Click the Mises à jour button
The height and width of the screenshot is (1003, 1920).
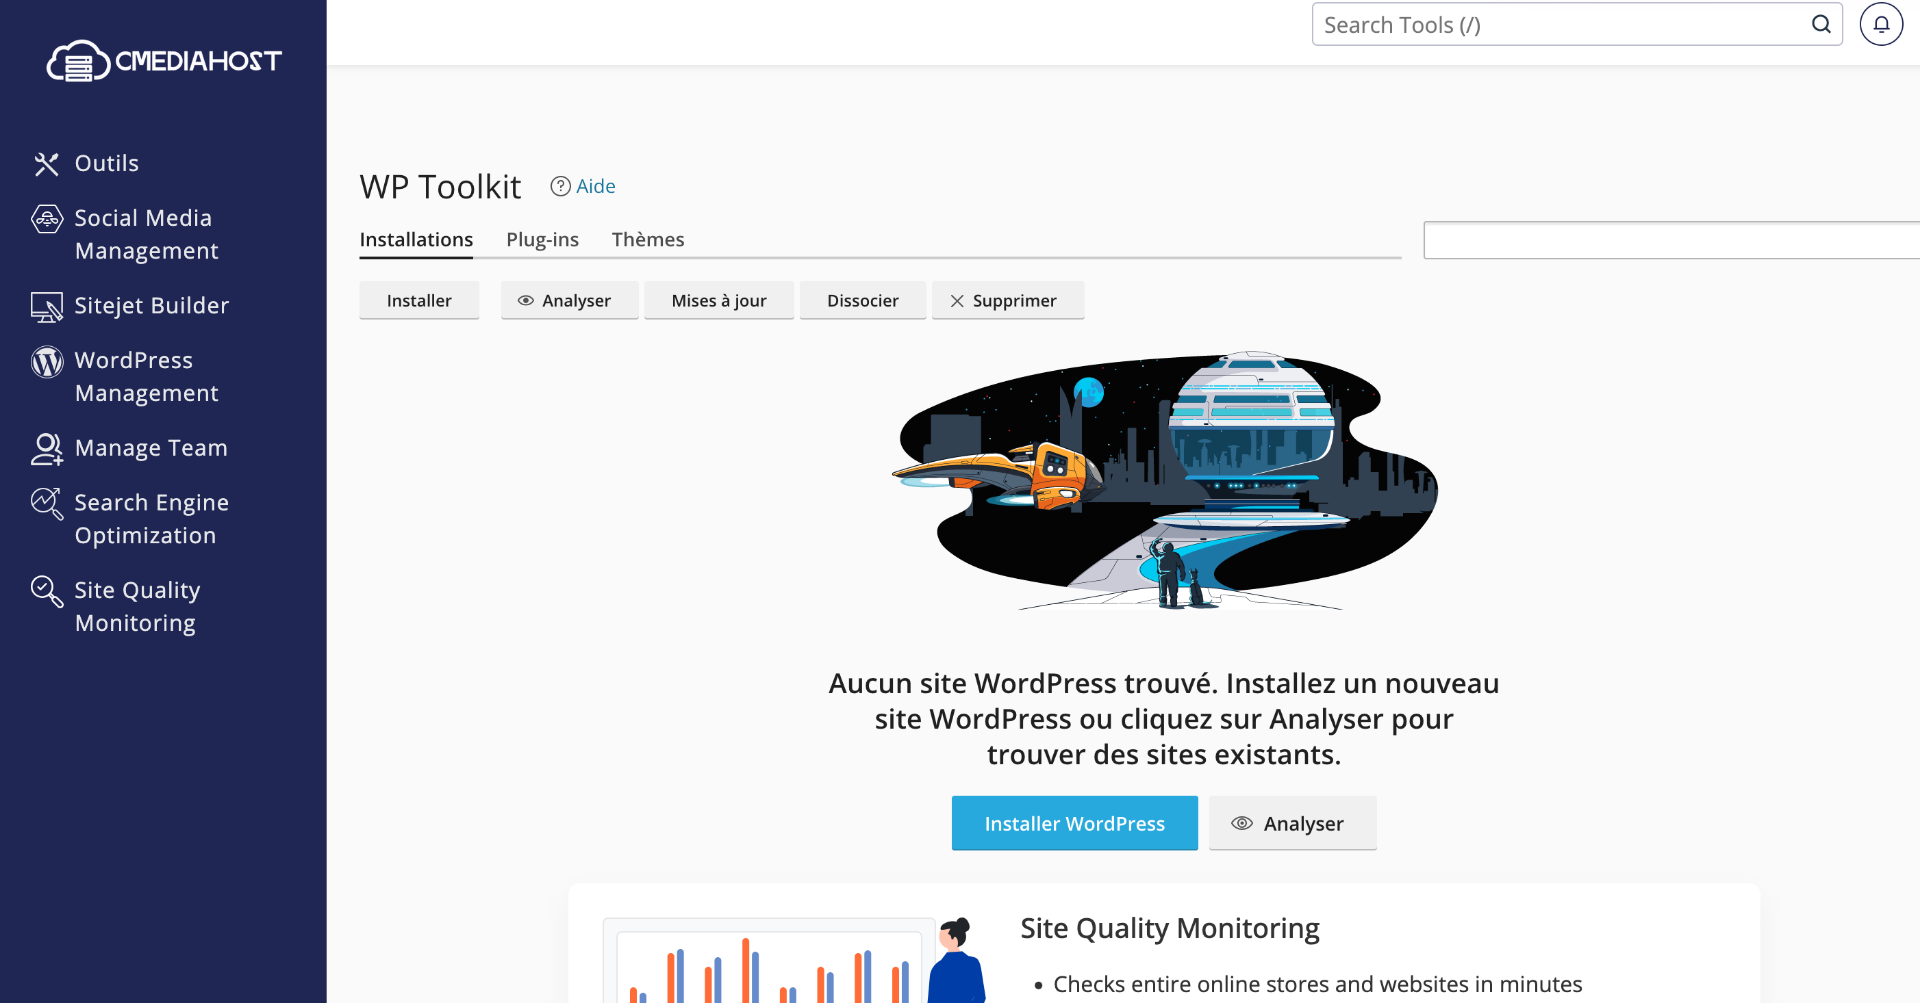coord(719,300)
